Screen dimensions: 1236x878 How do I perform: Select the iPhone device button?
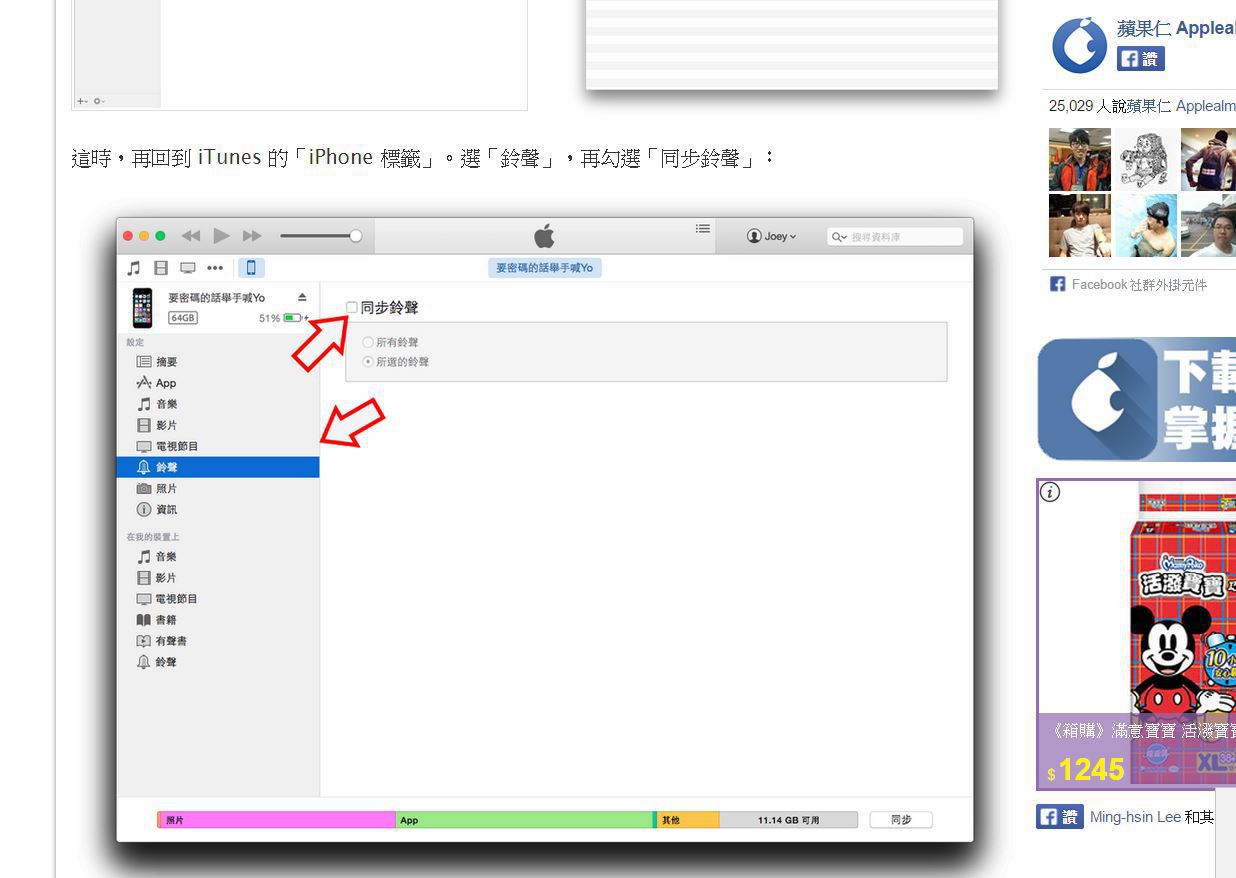pyautogui.click(x=251, y=267)
